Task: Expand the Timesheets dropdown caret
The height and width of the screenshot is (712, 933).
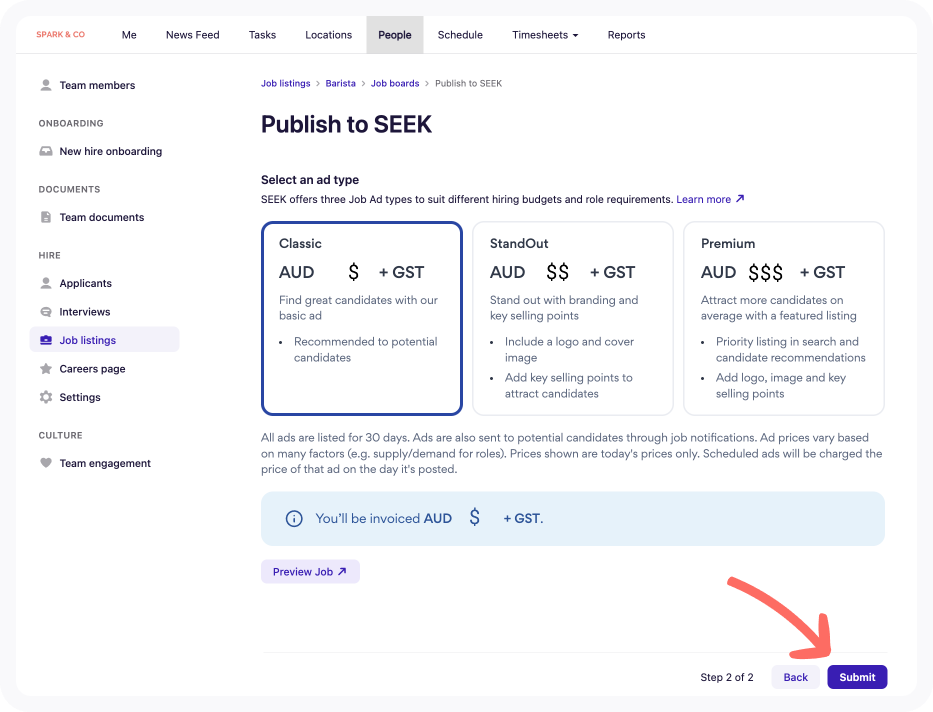Action: tap(575, 36)
